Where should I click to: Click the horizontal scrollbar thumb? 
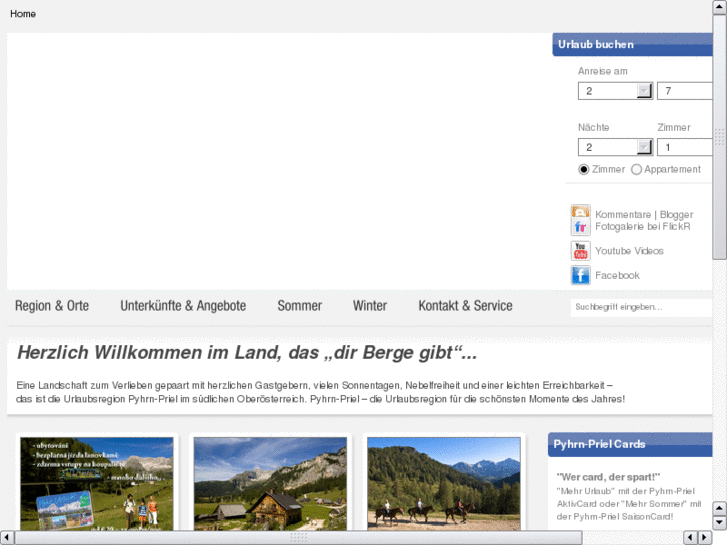click(299, 538)
